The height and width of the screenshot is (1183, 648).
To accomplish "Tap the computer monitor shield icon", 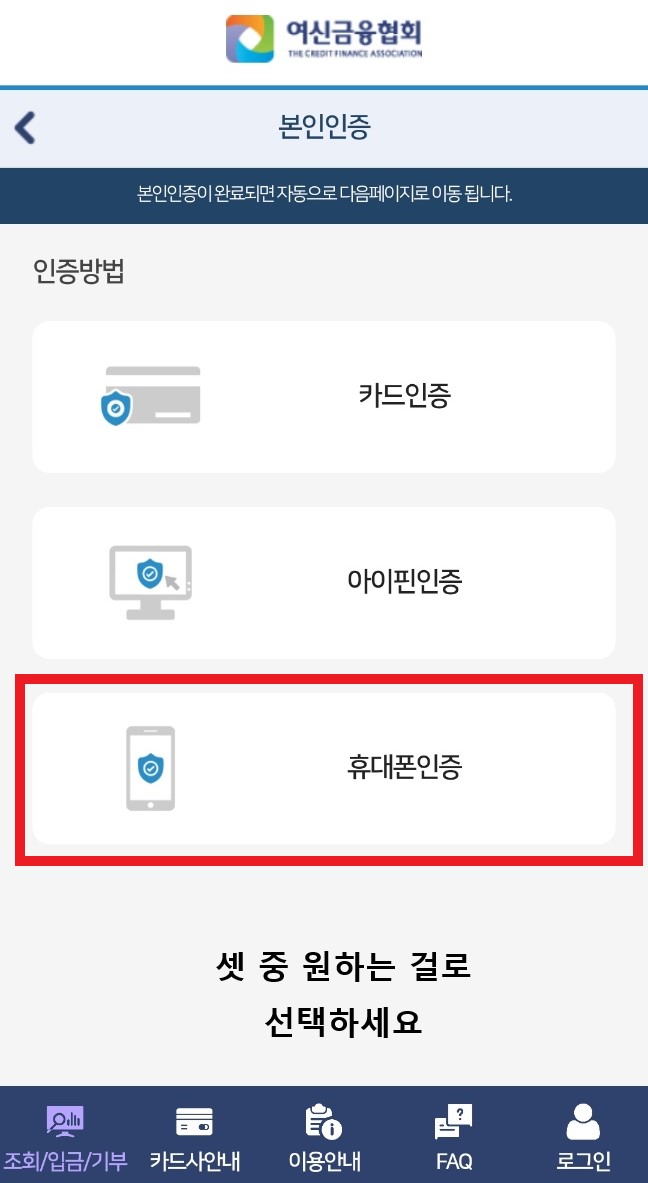I will point(151,582).
